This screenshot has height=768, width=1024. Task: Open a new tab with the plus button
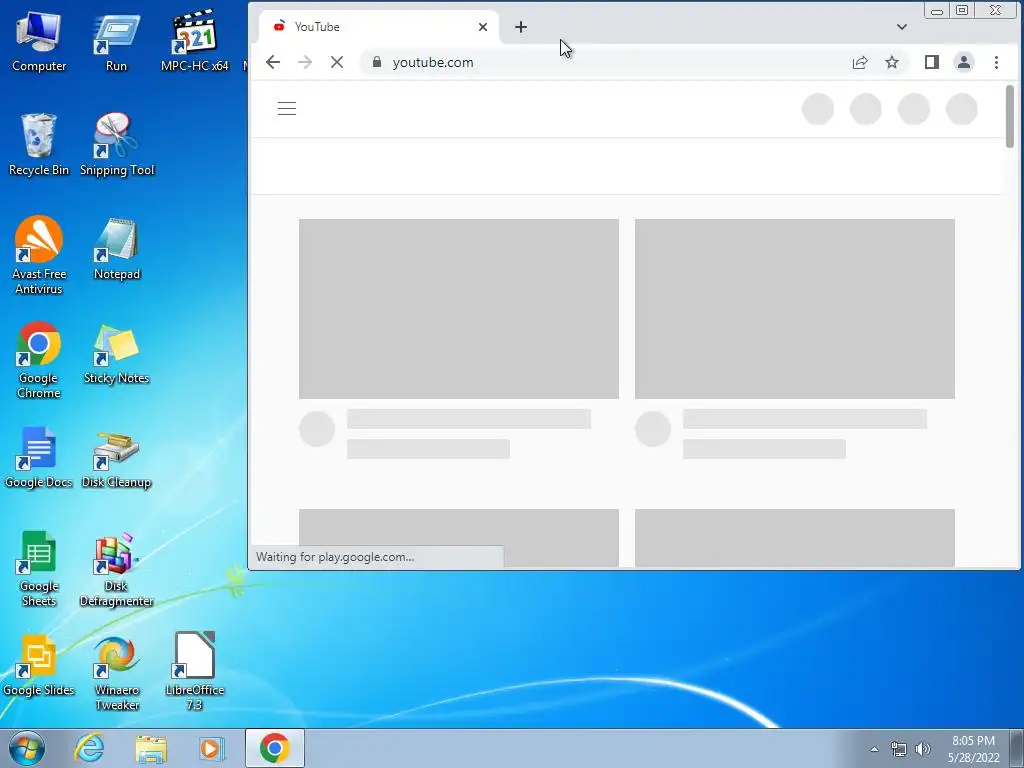520,27
